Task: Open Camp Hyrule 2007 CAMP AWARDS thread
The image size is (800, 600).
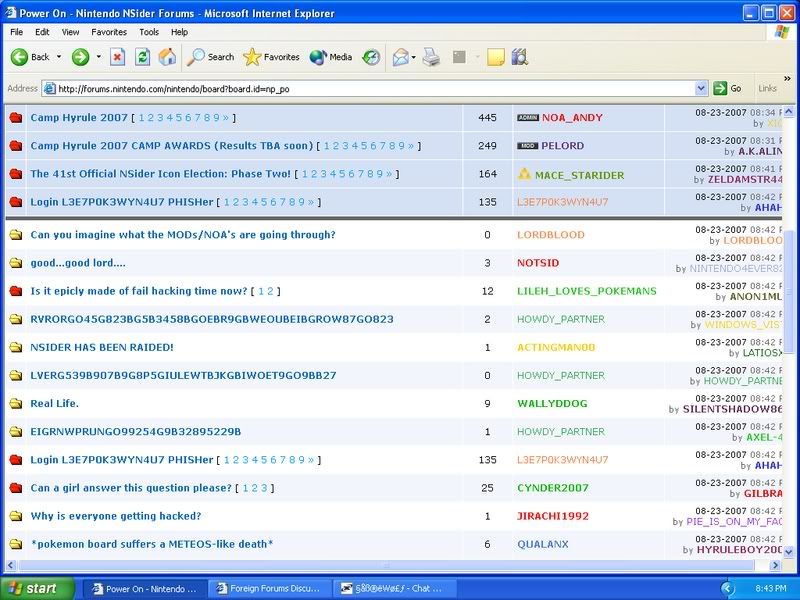Action: (171, 146)
